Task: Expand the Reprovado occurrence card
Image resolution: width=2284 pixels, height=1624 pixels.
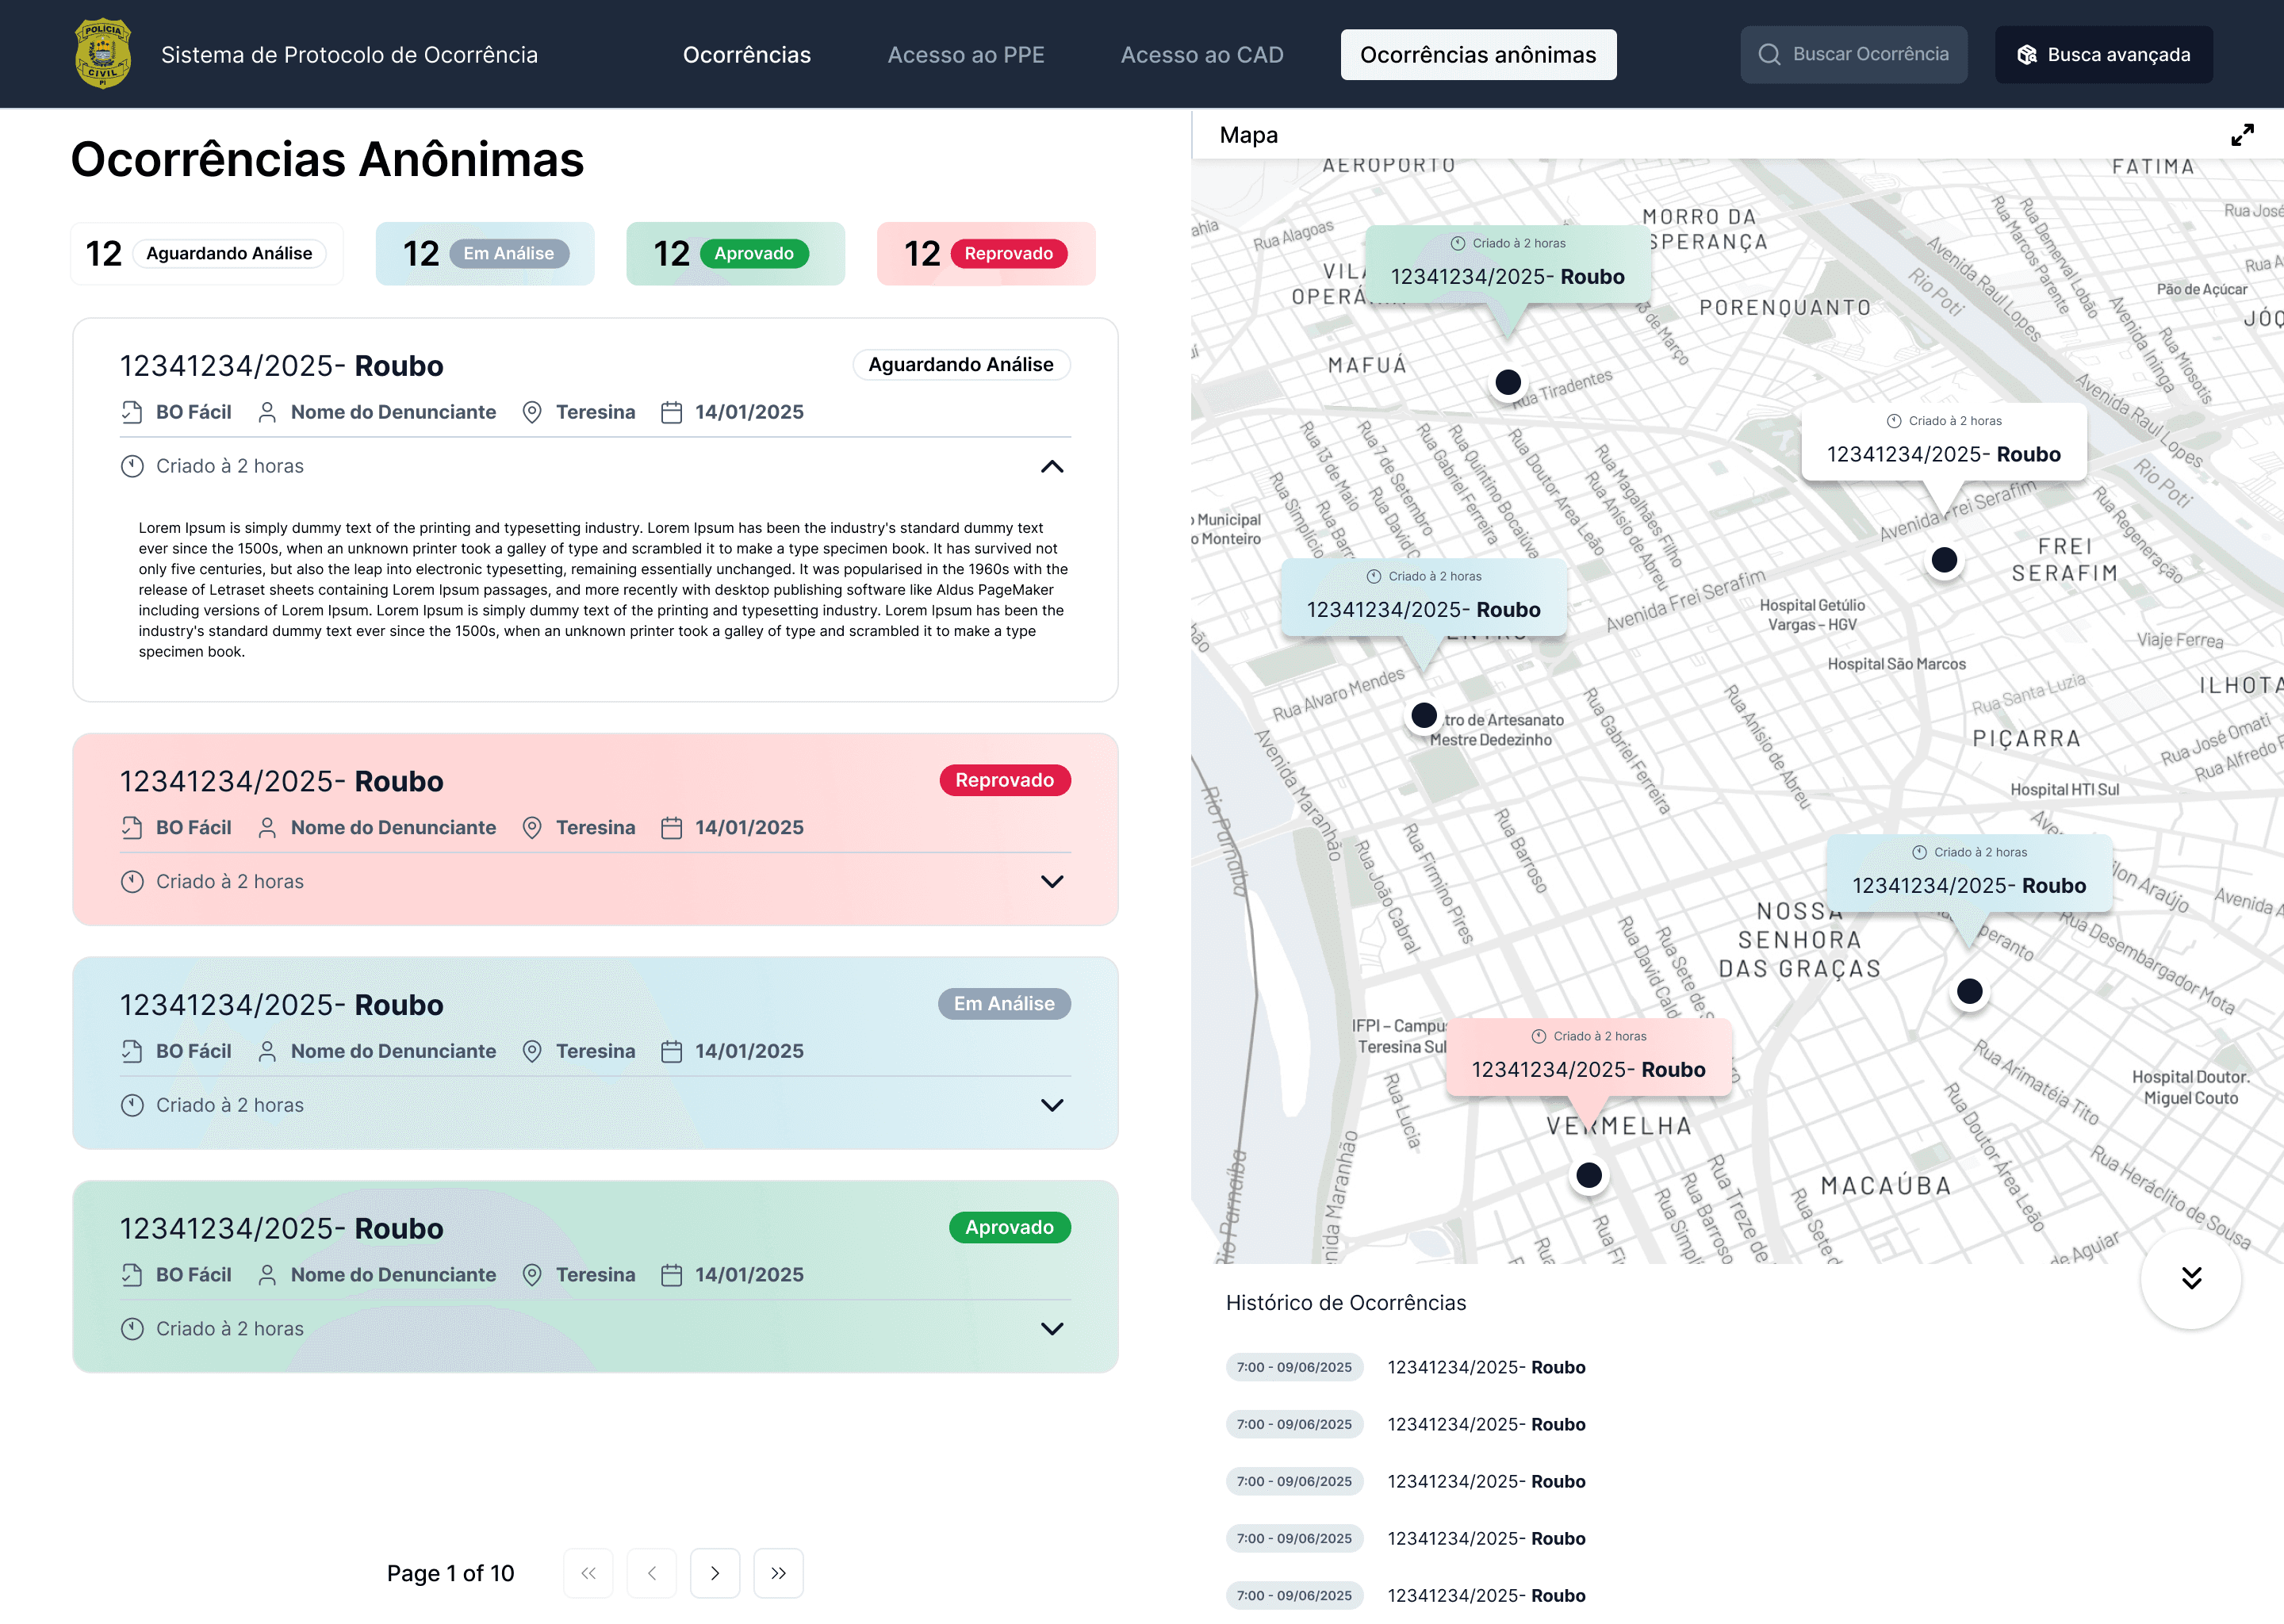Action: coord(1052,882)
